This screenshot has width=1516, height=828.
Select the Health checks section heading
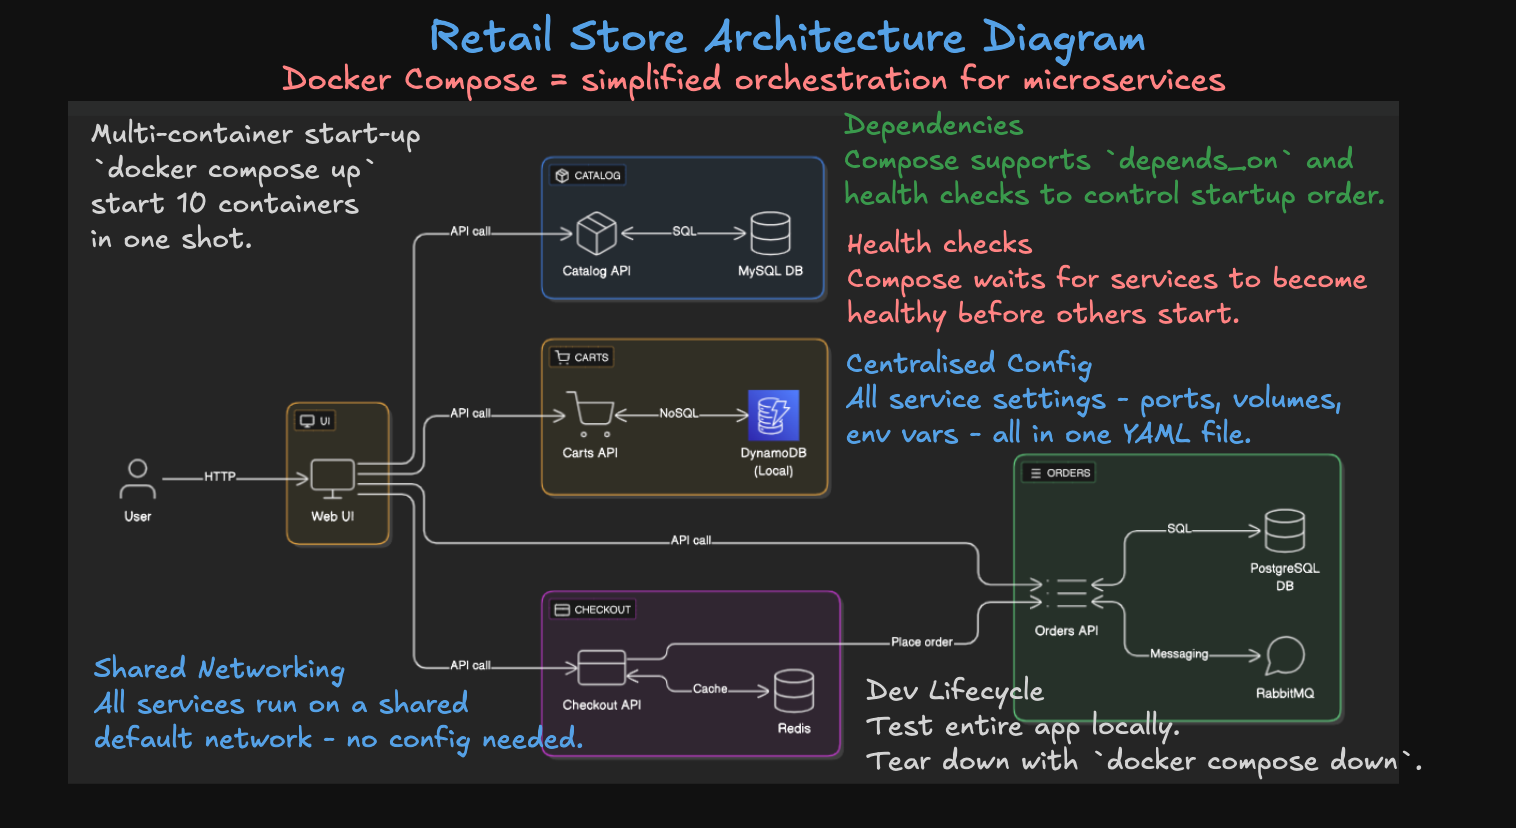938,243
